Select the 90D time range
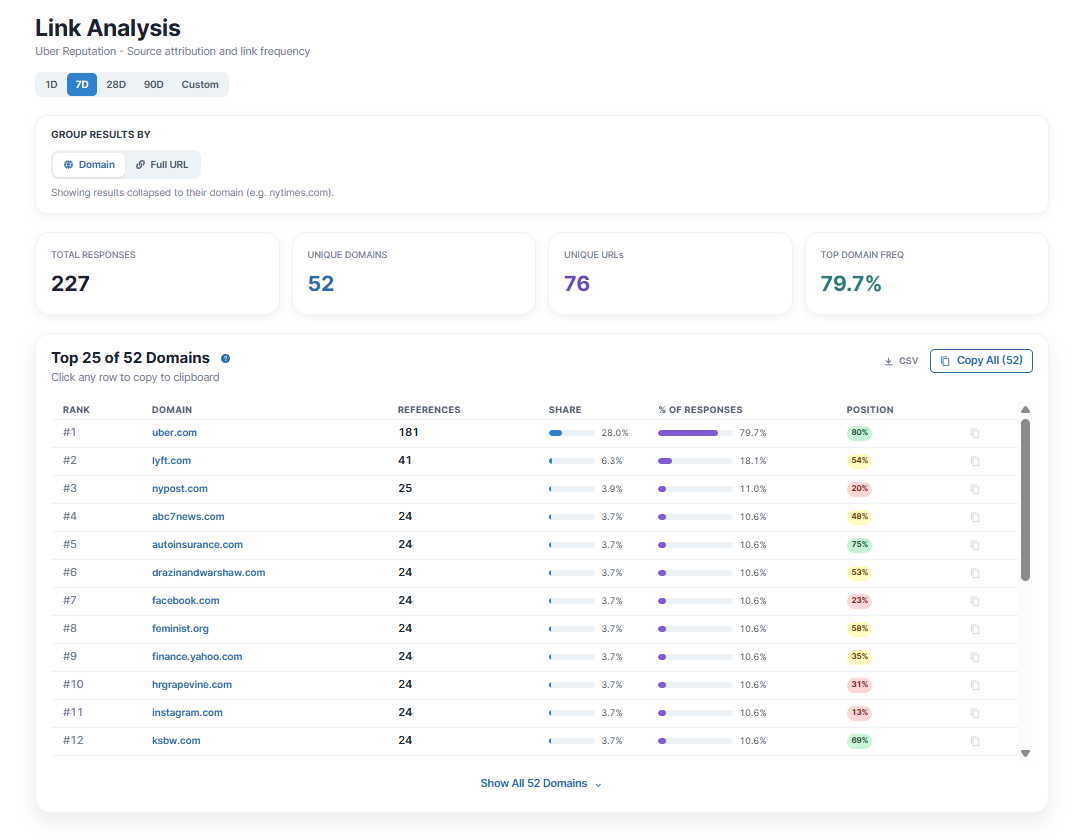This screenshot has height=839, width=1075. [x=154, y=84]
